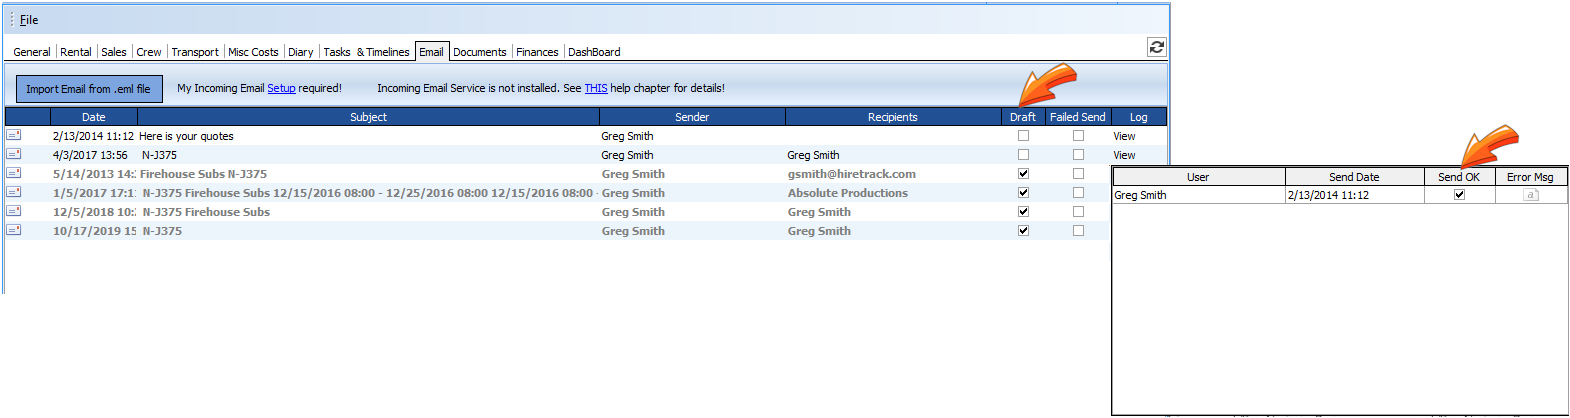The width and height of the screenshot is (1570, 418).
Task: Toggle Draft checkbox for 'Here is your quotes'
Action: pos(1023,136)
